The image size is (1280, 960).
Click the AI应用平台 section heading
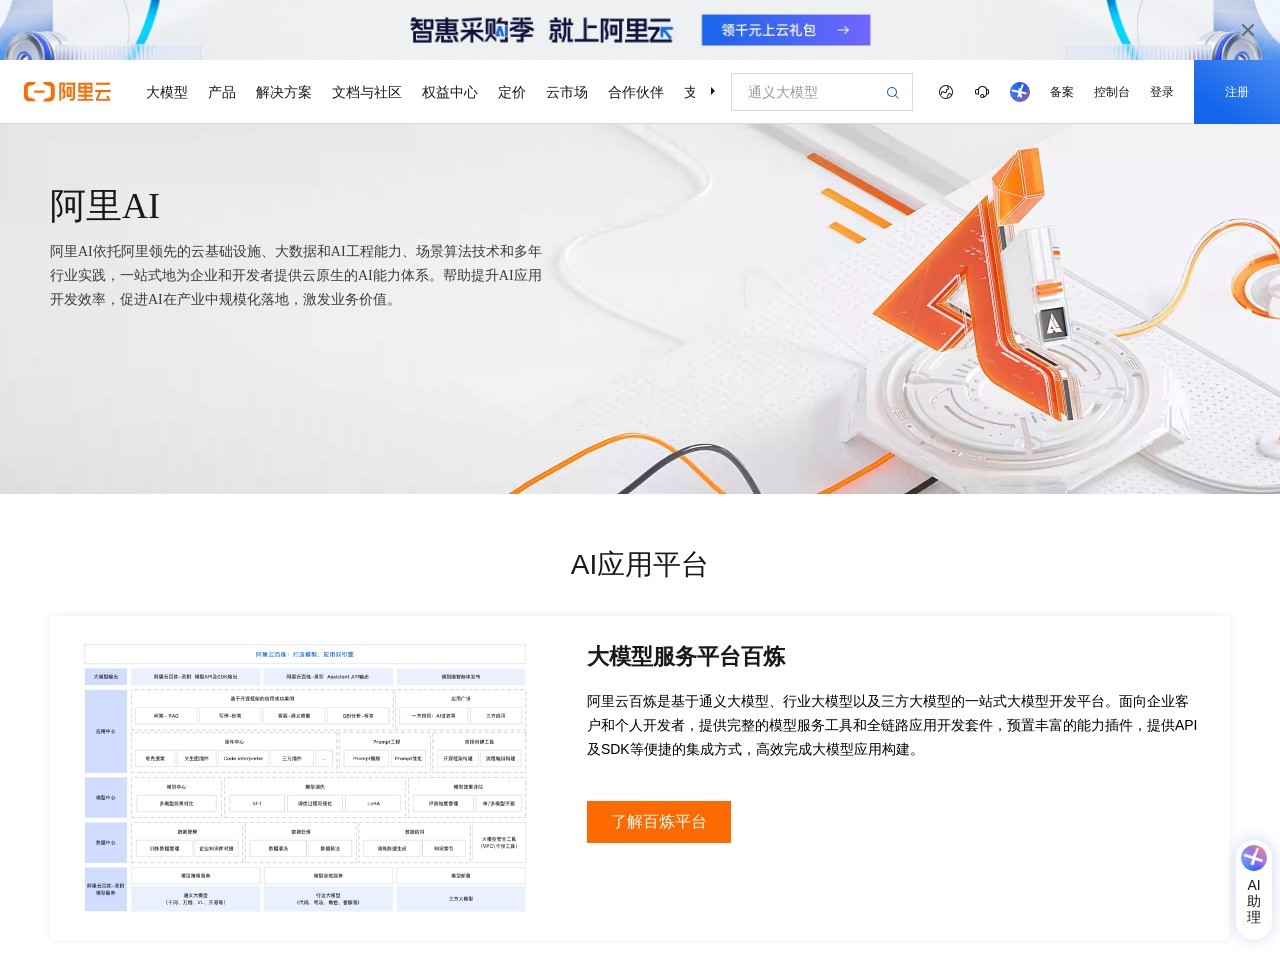[640, 565]
